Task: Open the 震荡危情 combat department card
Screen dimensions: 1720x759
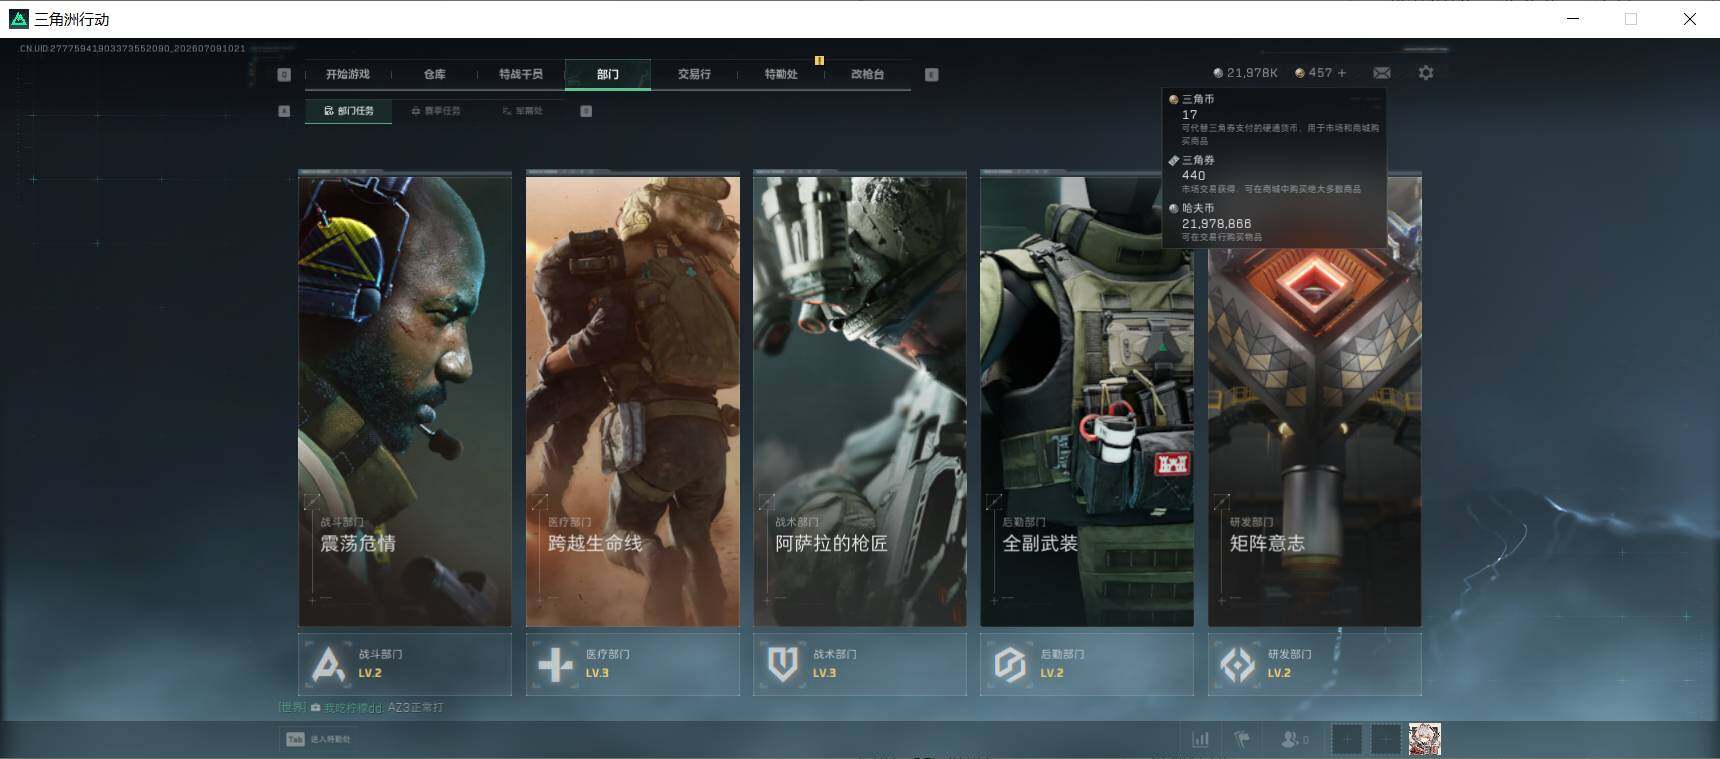Action: click(x=405, y=400)
